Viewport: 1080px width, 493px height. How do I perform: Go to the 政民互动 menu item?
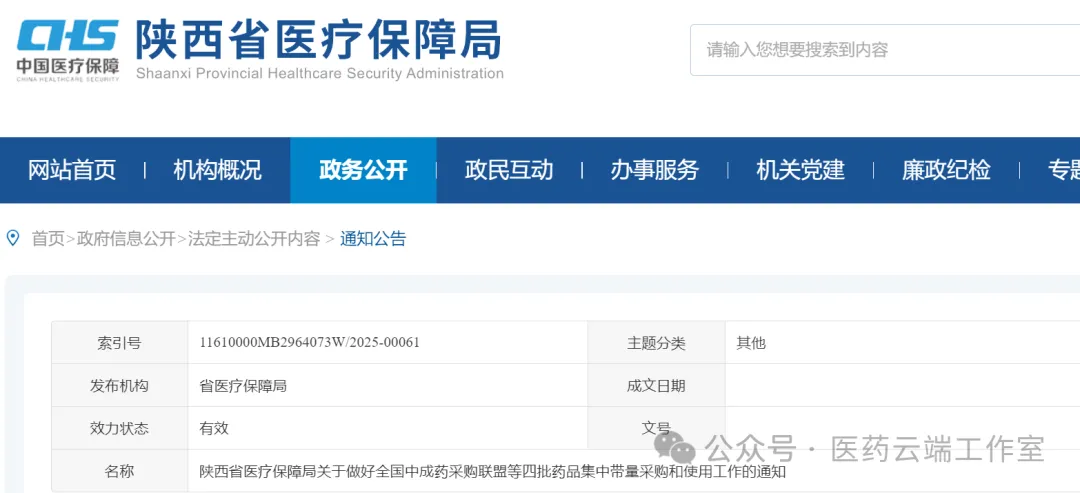509,170
